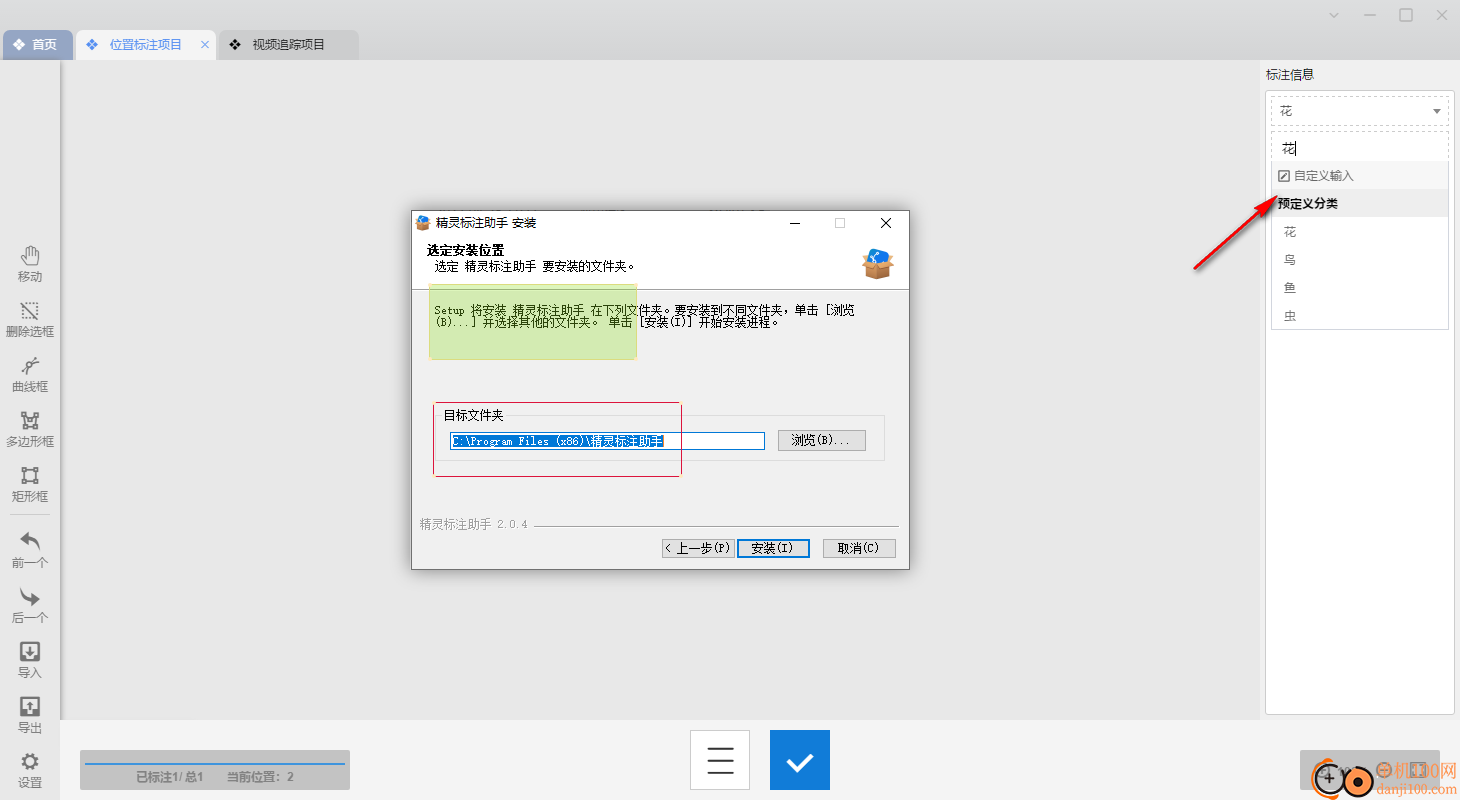Click the installer title bar app icon

click(423, 223)
